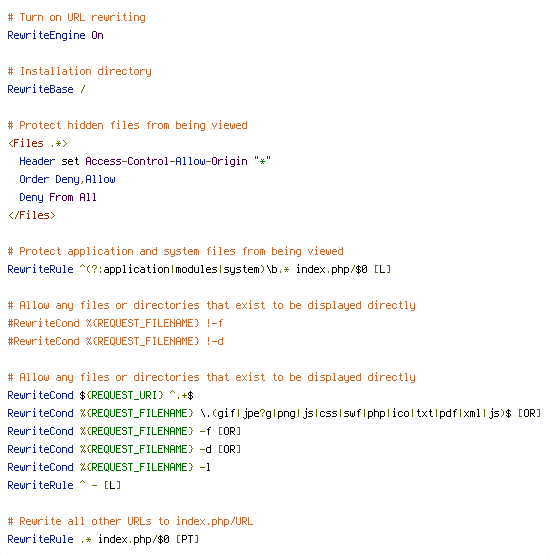The image size is (550, 556).
Task: Click the 'Deny From All' line
Action: pos(58,197)
